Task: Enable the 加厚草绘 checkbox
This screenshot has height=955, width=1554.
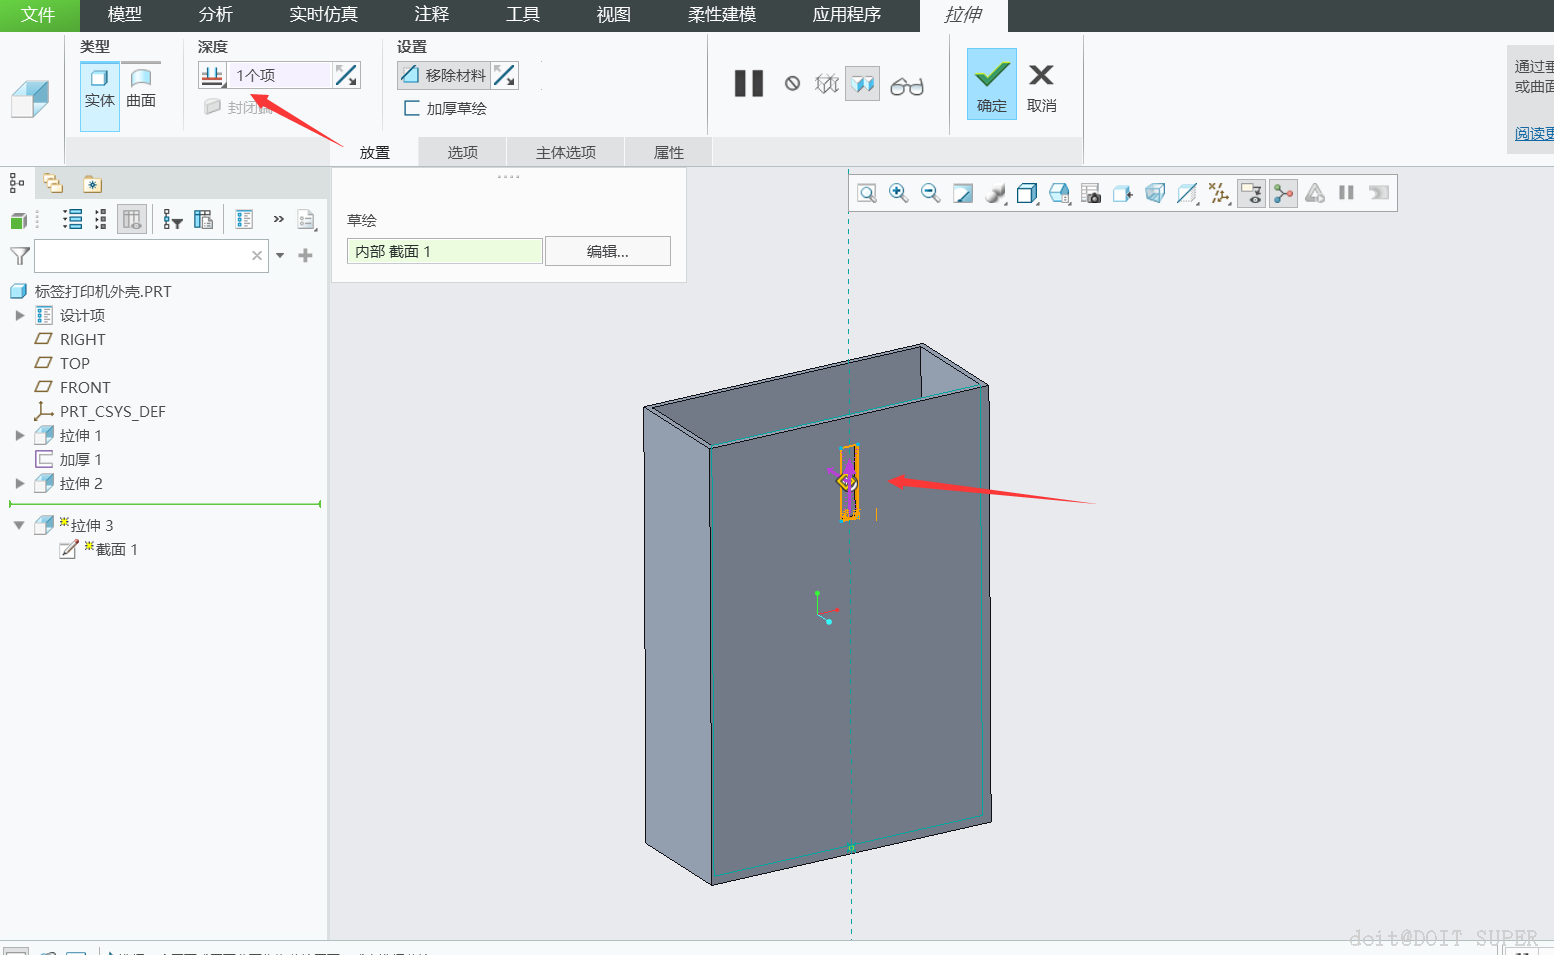Action: click(x=412, y=108)
